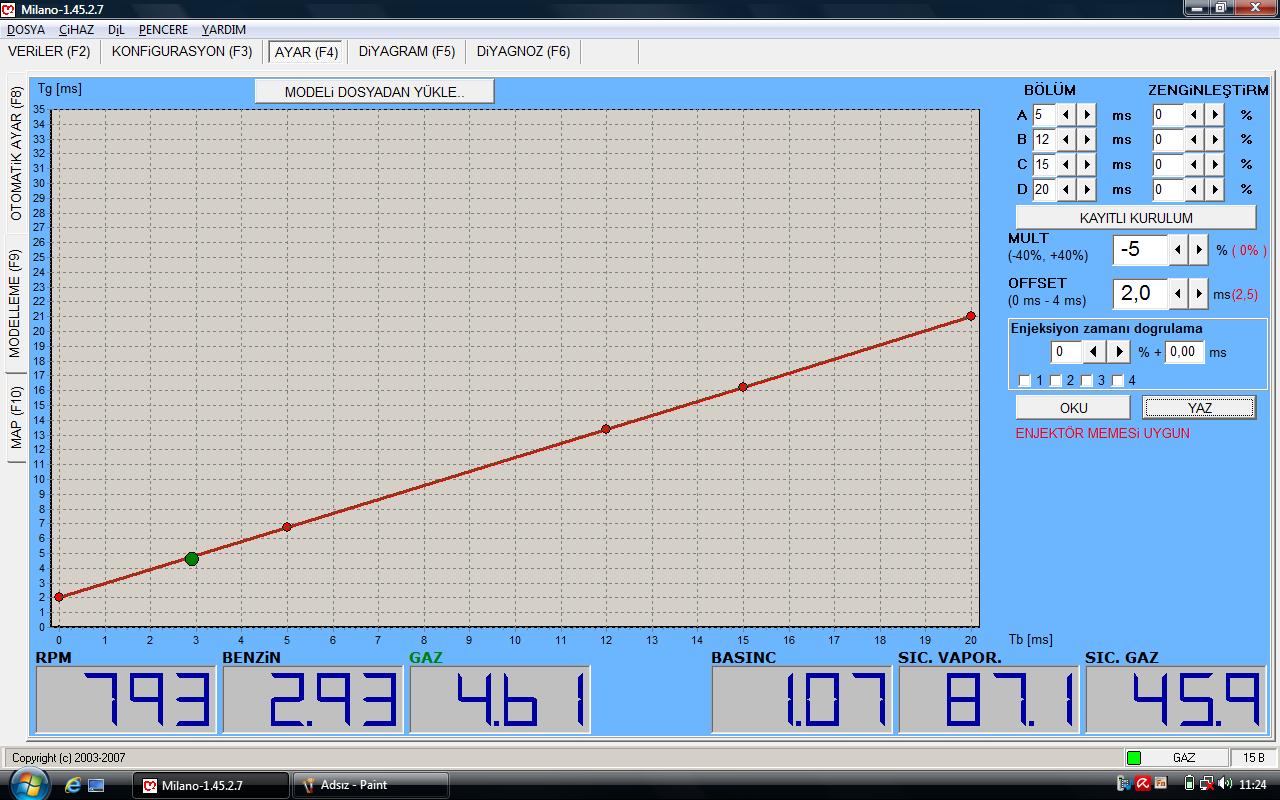
Task: Click KAYITLI KURULUM button
Action: pos(1136,217)
